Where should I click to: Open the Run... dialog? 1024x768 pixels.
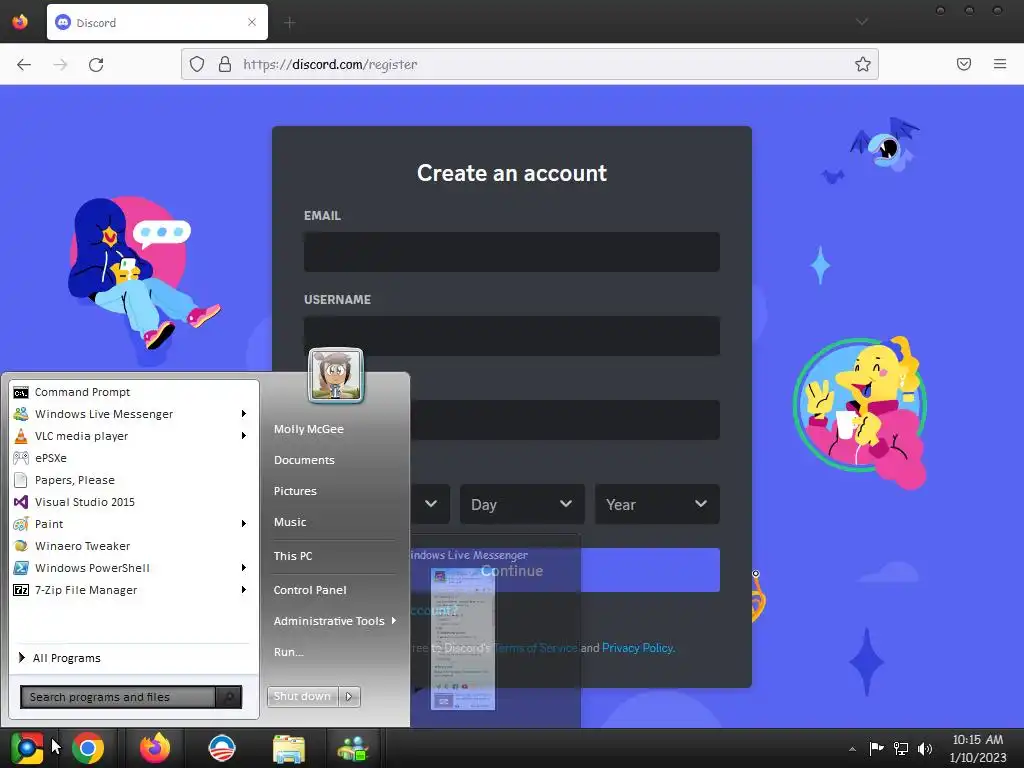[x=289, y=652]
